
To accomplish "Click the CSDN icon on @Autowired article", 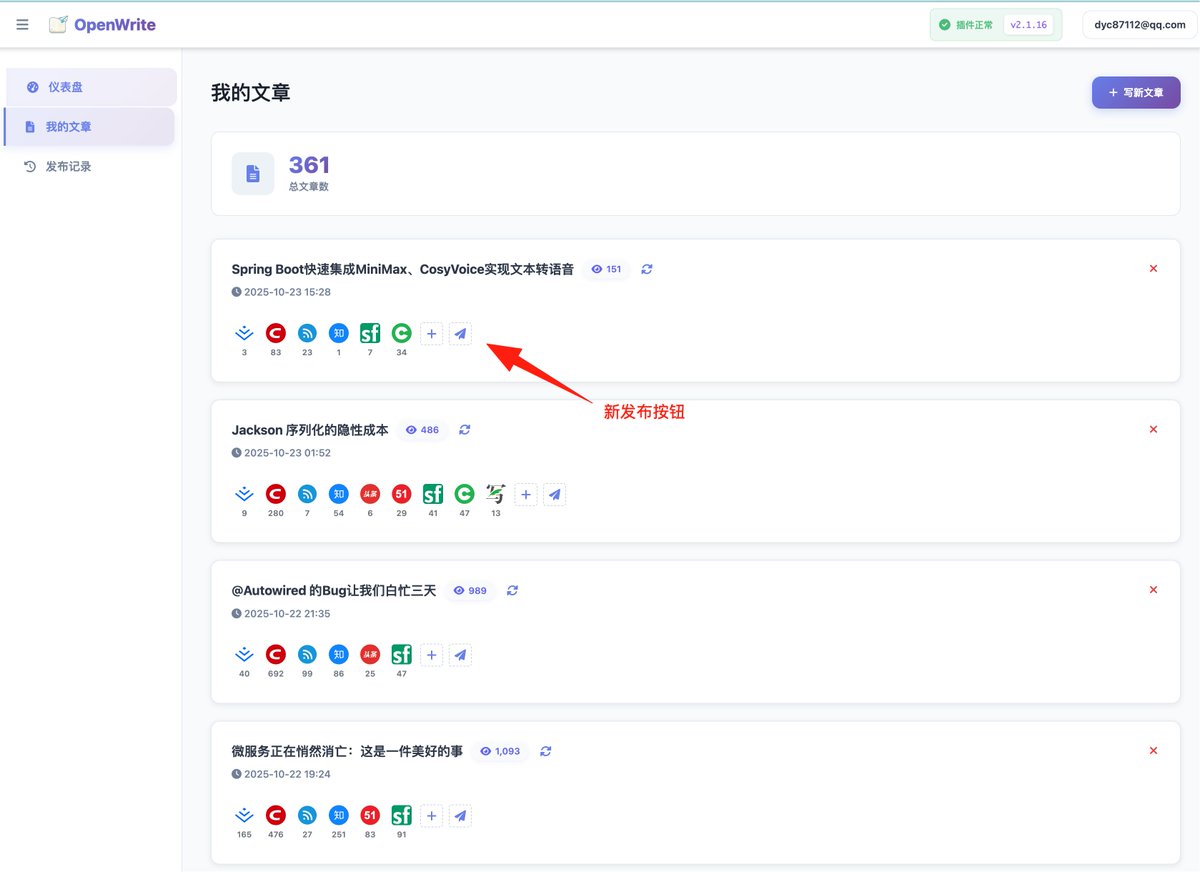I will [276, 655].
